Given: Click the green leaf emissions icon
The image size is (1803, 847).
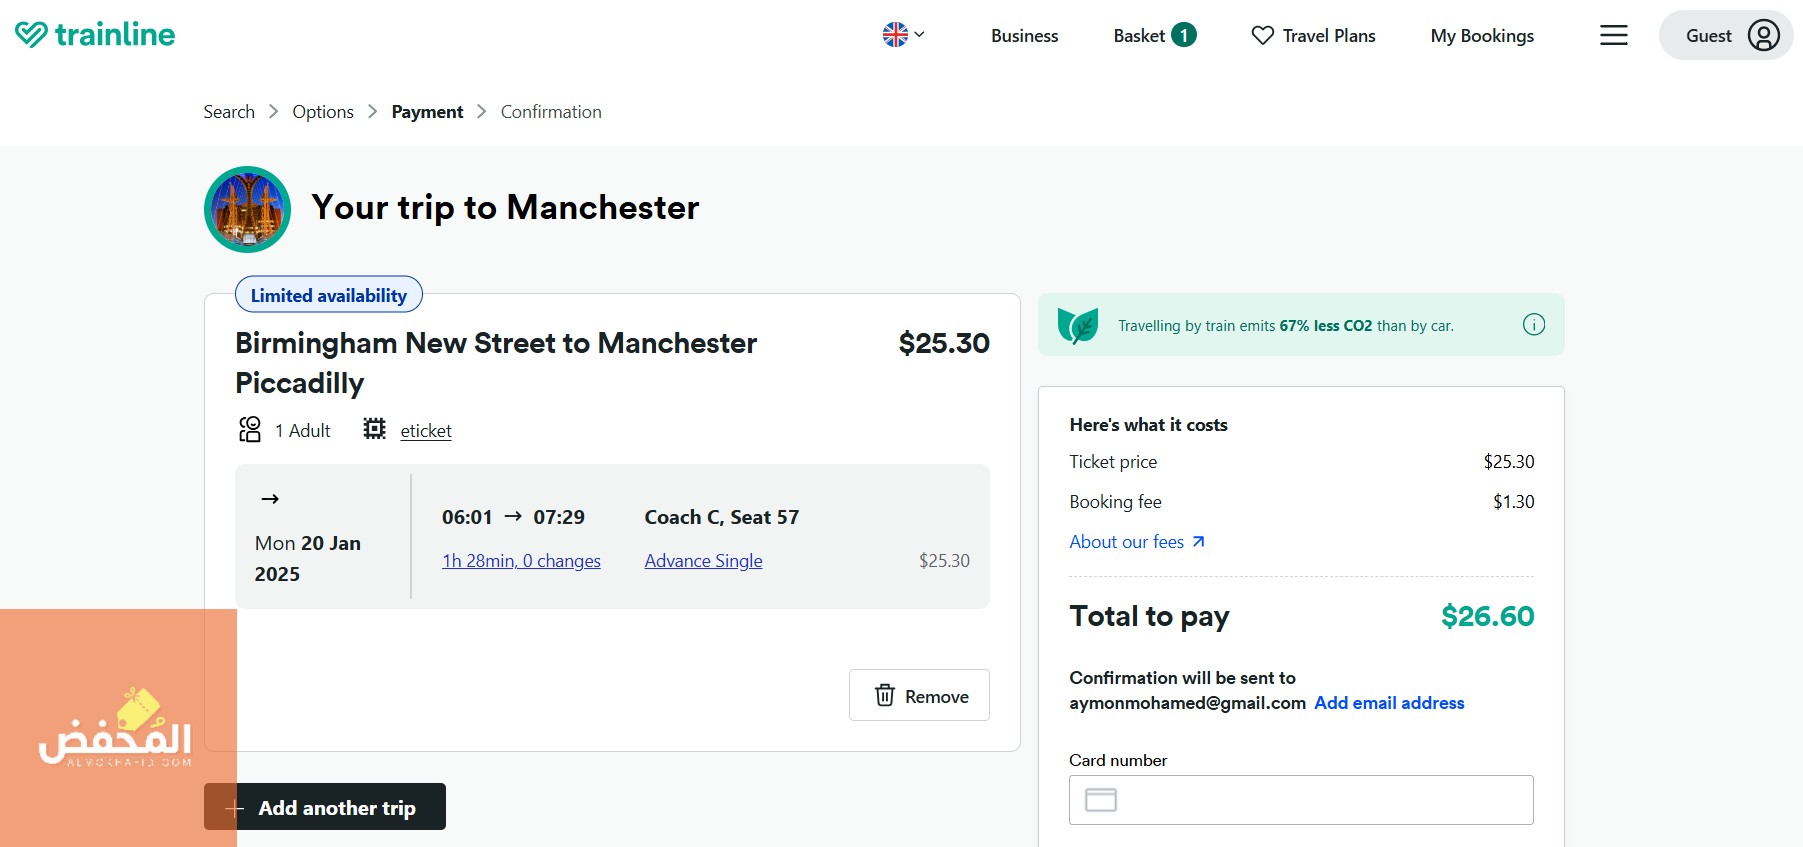Looking at the screenshot, I should click(x=1078, y=325).
